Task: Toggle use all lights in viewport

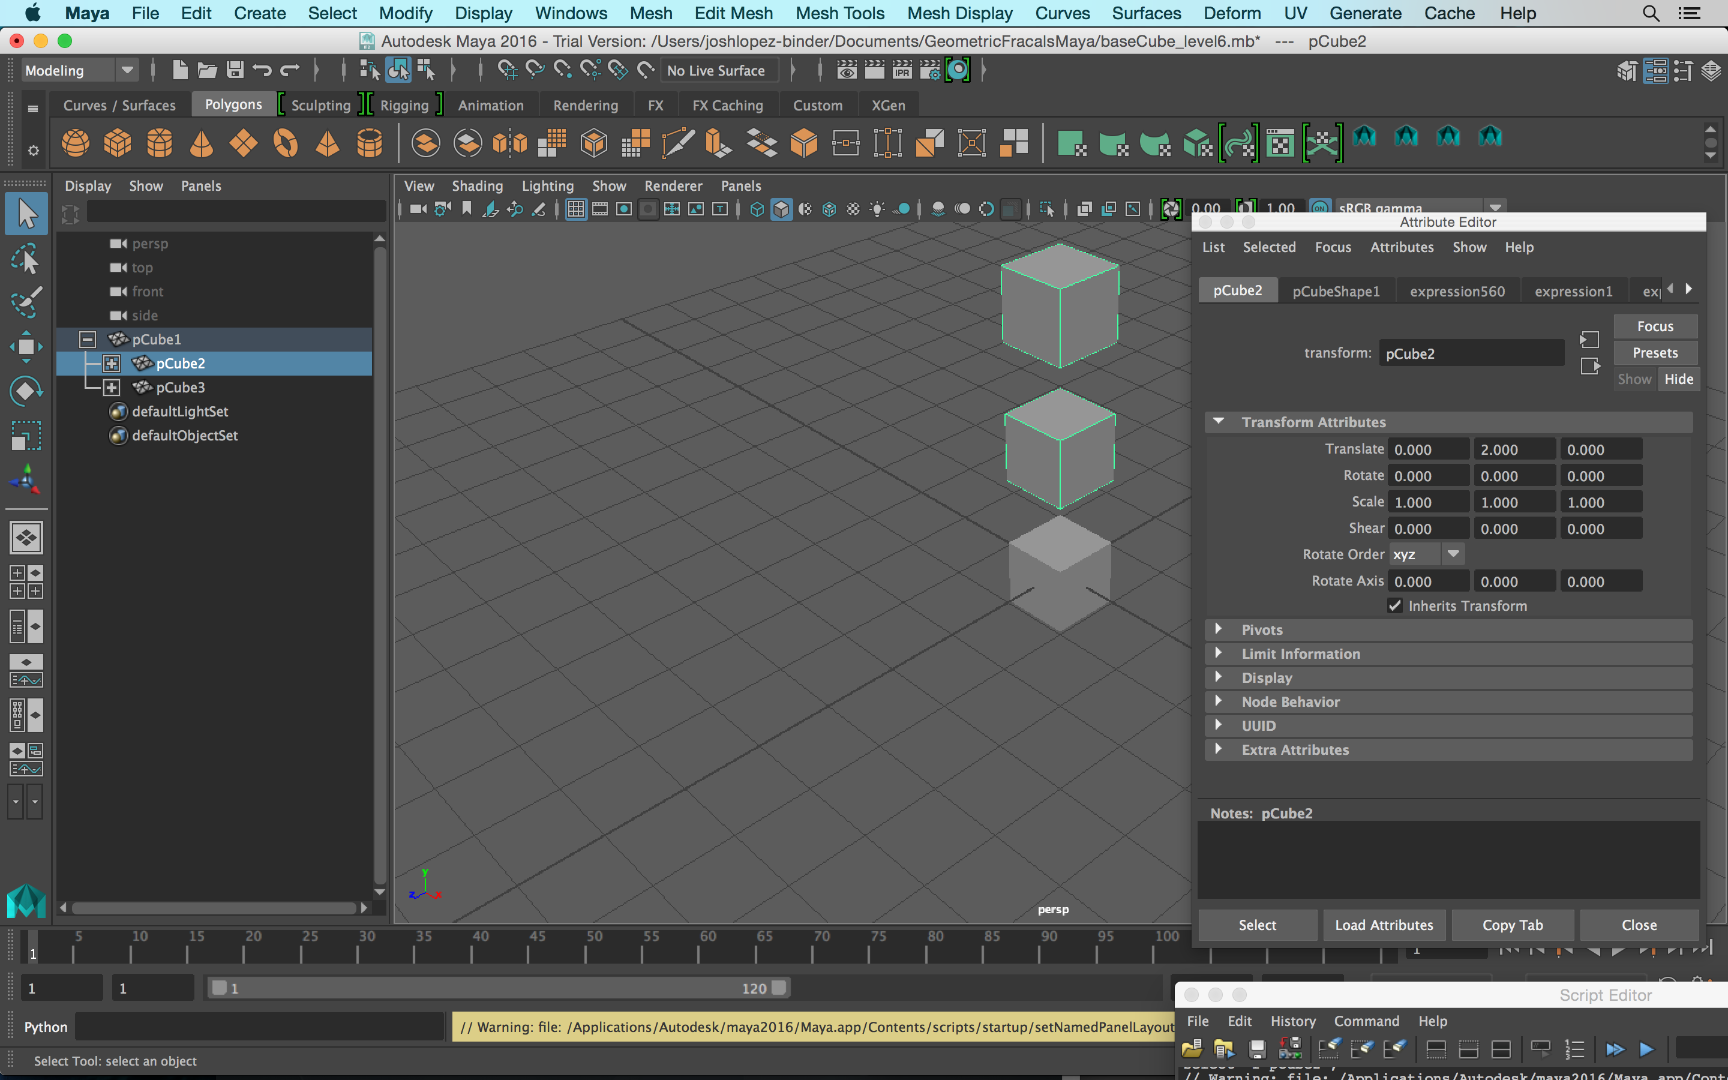Action: coord(877,209)
